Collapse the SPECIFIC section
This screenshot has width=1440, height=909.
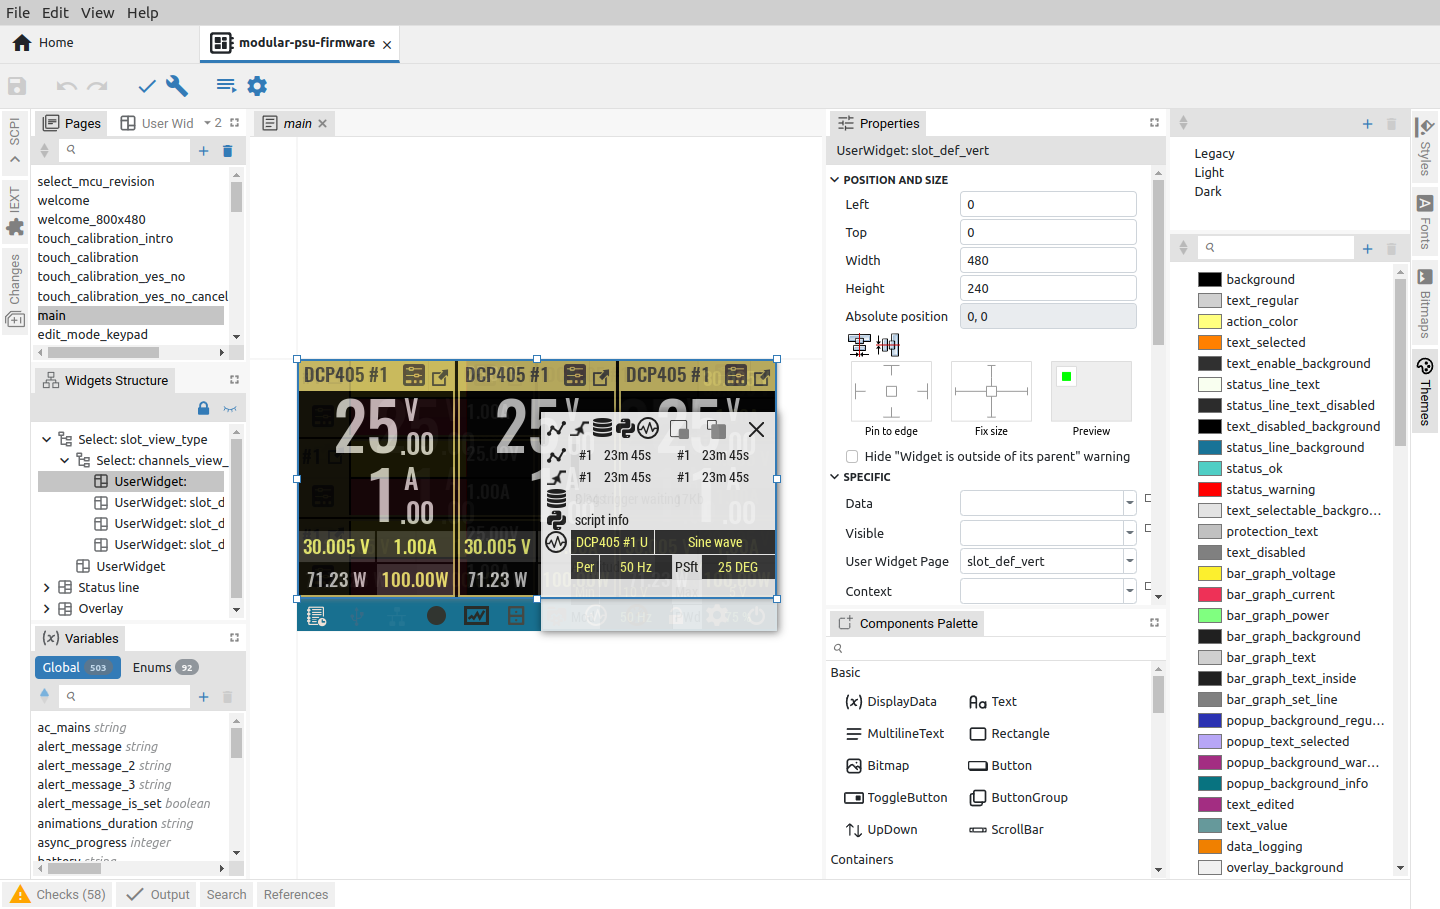[x=835, y=477]
